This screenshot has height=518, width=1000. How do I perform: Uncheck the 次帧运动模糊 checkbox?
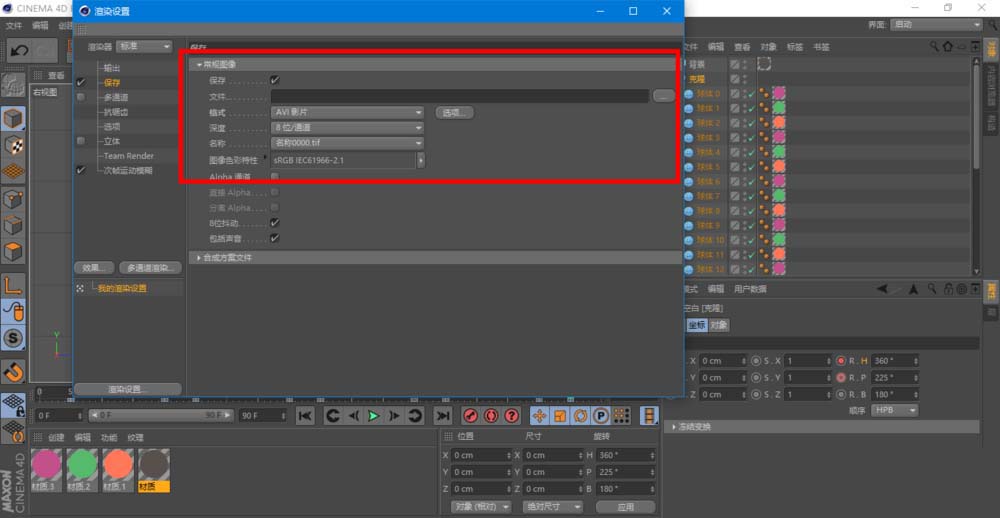click(81, 170)
